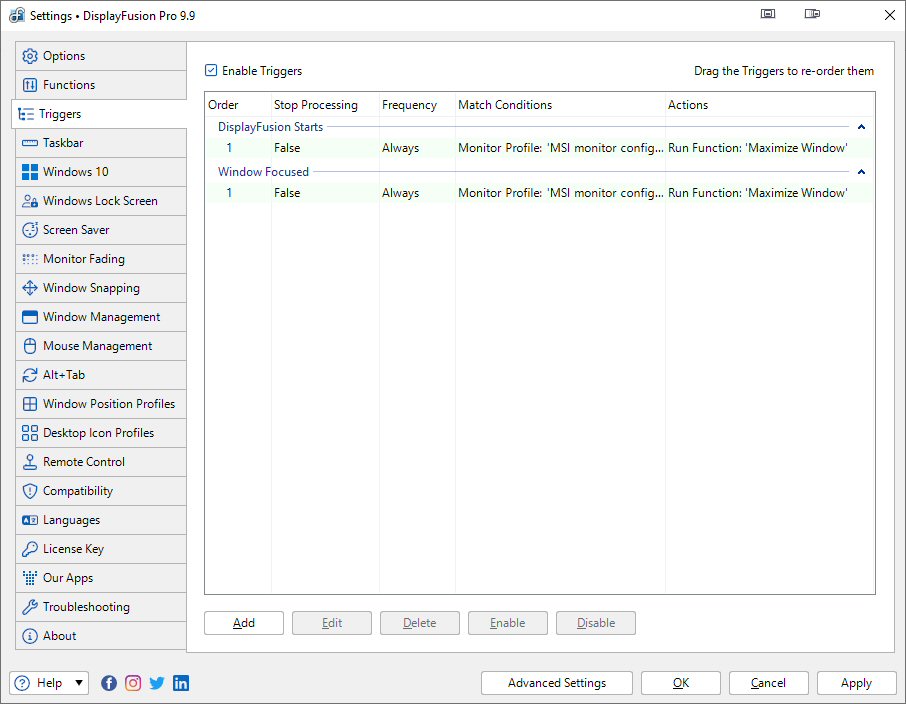The width and height of the screenshot is (906, 704).
Task: Click the split-monitor icon in title bar
Action: (x=812, y=15)
